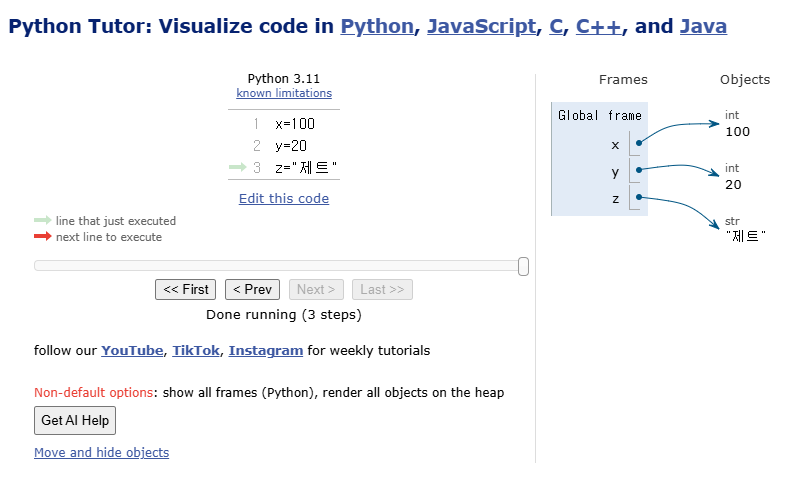Open the JavaScript link in the title
Image resolution: width=793 pixels, height=478 pixels.
click(482, 26)
